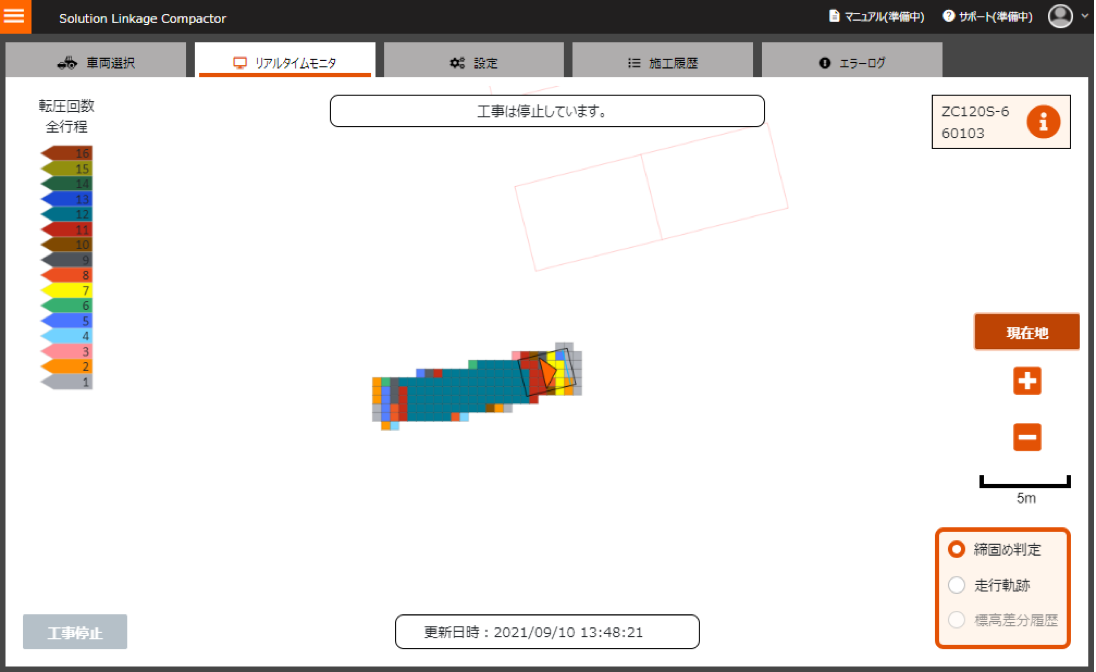Zoom out using the minus icon
Image resolution: width=1096 pixels, height=672 pixels.
(x=1027, y=437)
